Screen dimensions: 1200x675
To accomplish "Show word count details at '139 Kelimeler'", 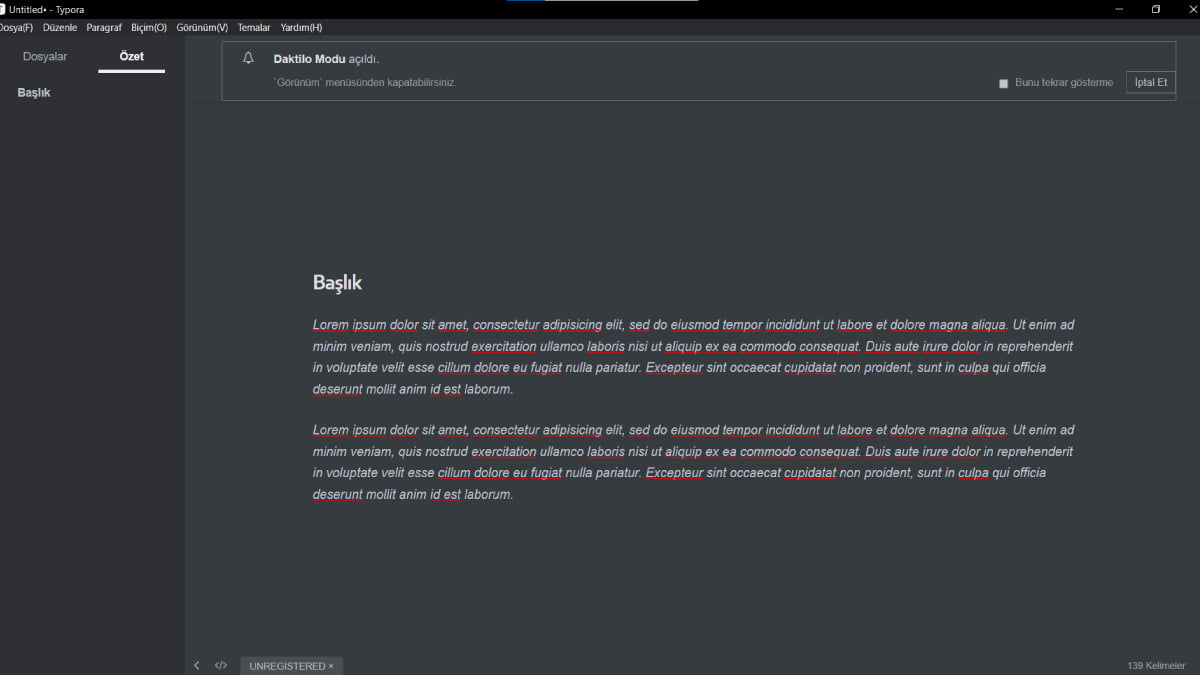I will pyautogui.click(x=1157, y=666).
